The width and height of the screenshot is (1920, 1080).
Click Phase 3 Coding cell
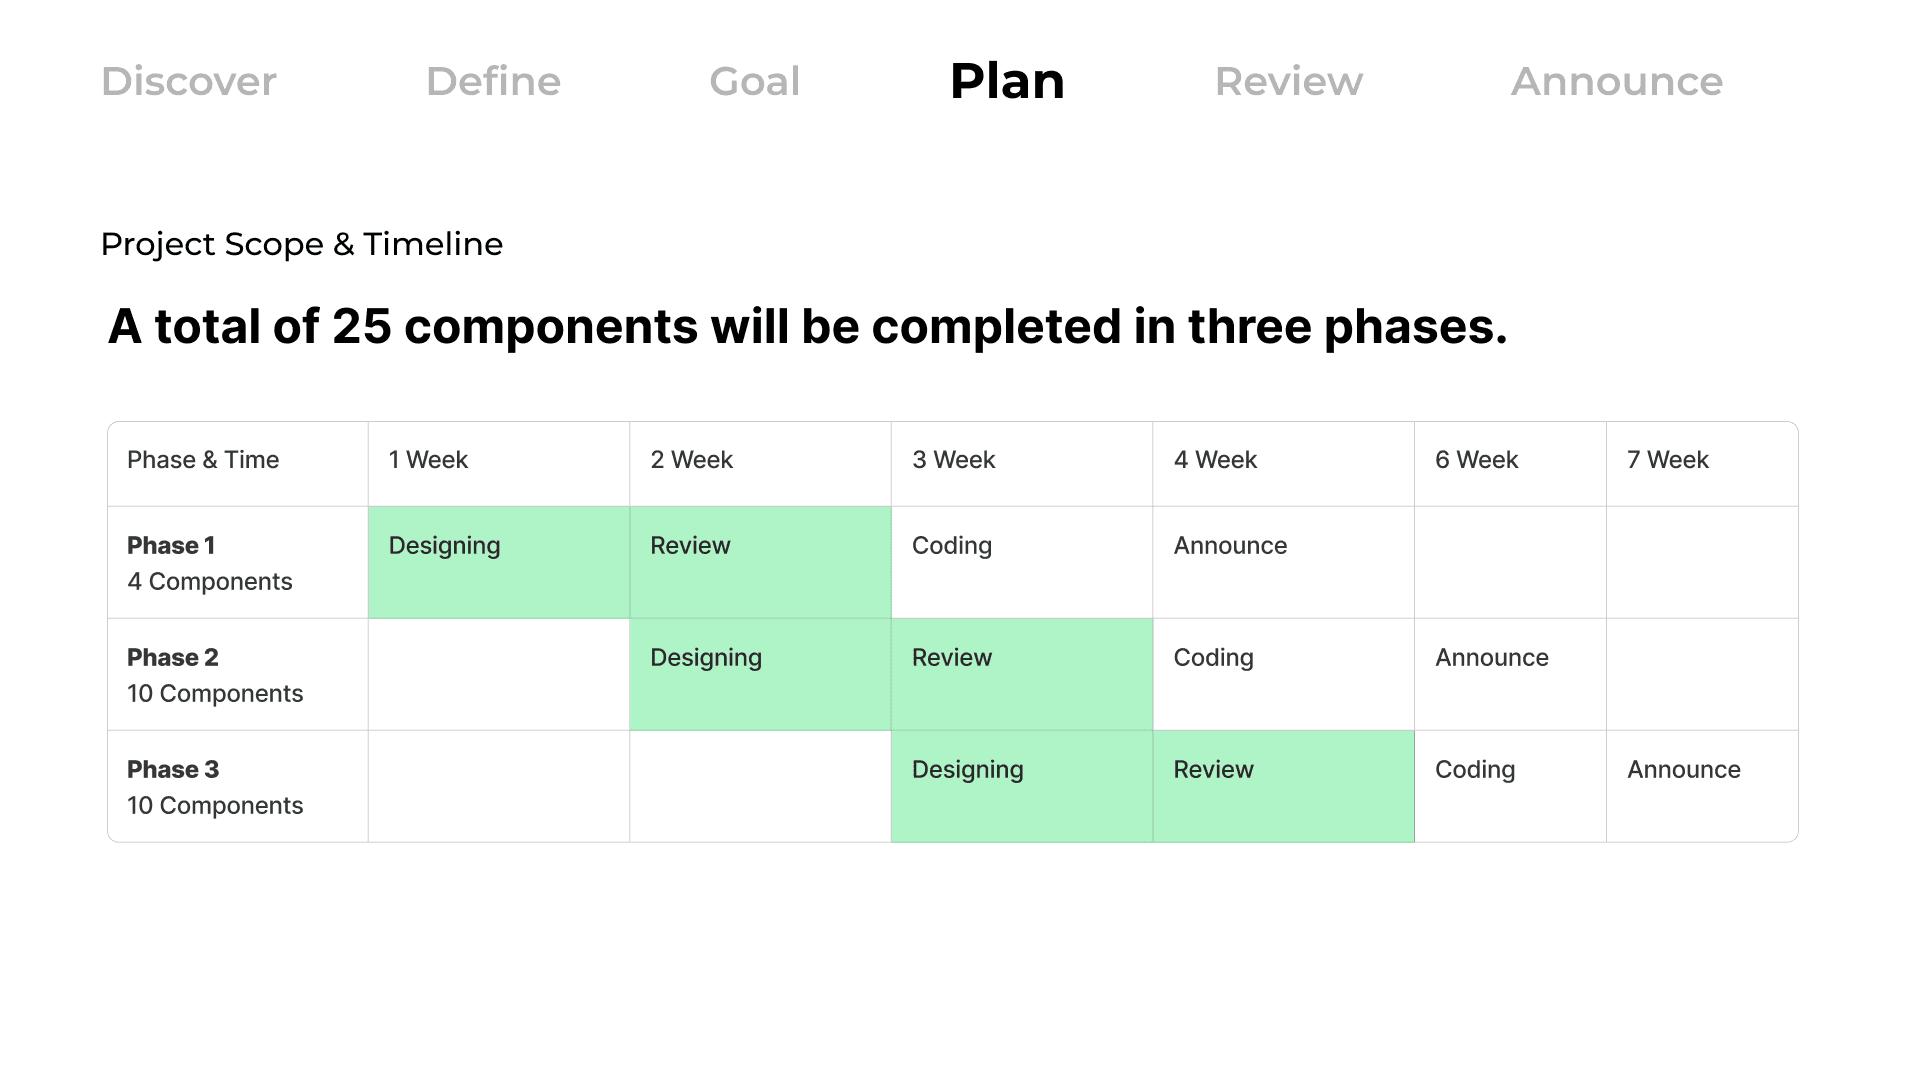tap(1510, 786)
